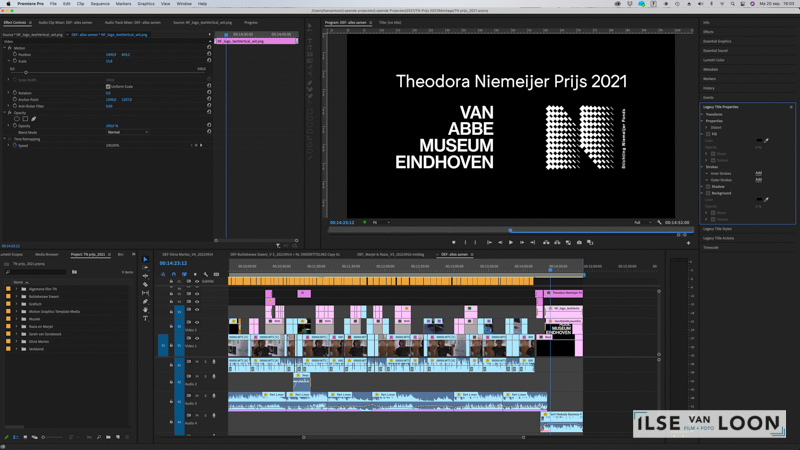Click the Mark Out button
This screenshot has height=450, width=800.
(475, 242)
